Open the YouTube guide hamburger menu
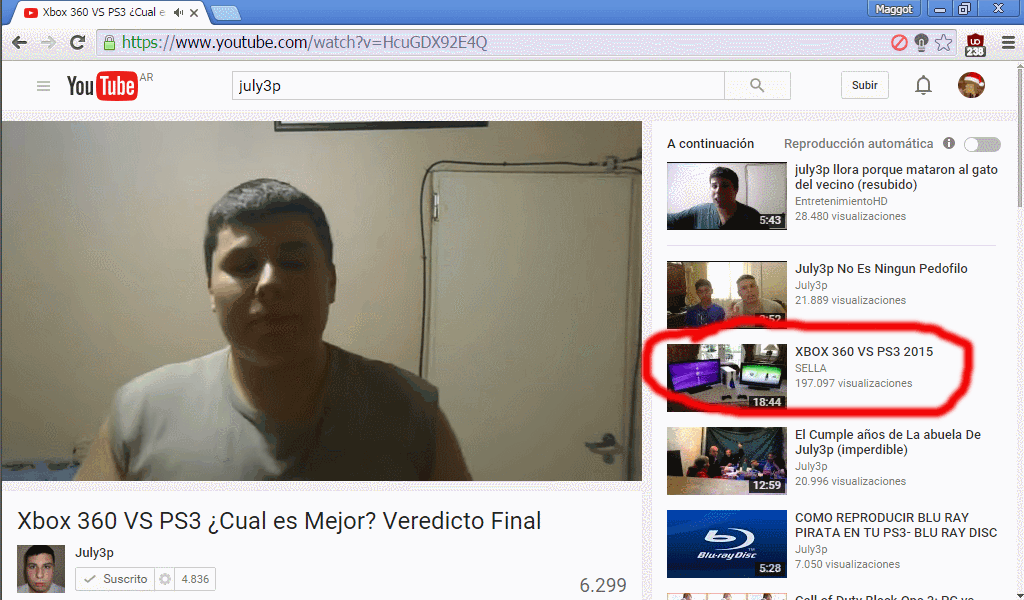Viewport: 1024px width, 600px height. (43, 86)
